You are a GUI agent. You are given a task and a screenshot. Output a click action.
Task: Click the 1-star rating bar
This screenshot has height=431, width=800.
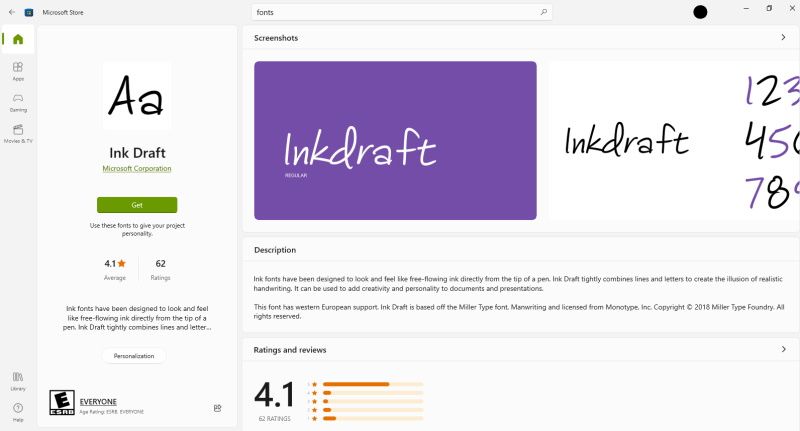tap(373, 418)
